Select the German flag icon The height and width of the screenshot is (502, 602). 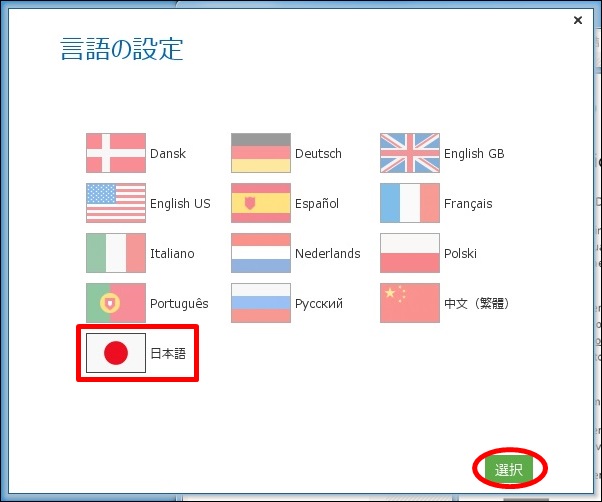tap(261, 153)
